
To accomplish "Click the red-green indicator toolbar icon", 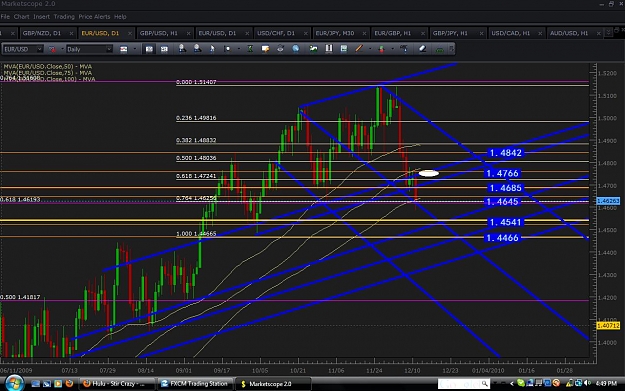I will point(381,49).
